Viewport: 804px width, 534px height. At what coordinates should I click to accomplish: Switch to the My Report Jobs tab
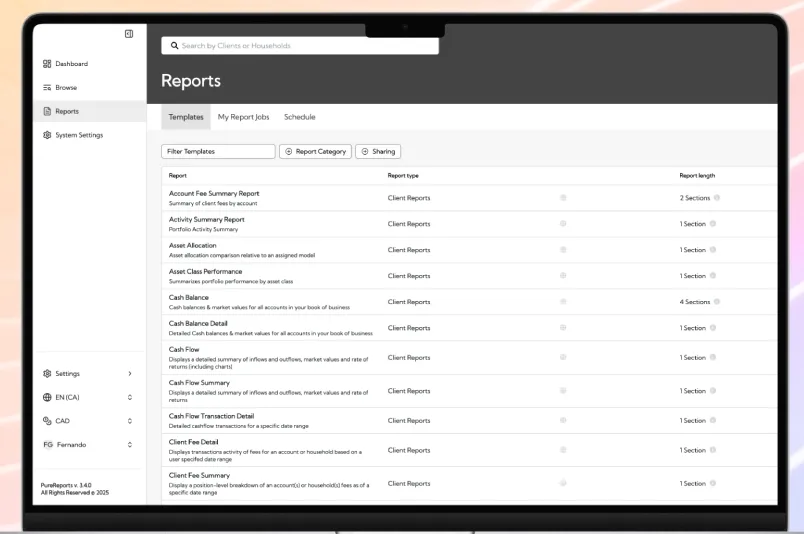tap(243, 117)
